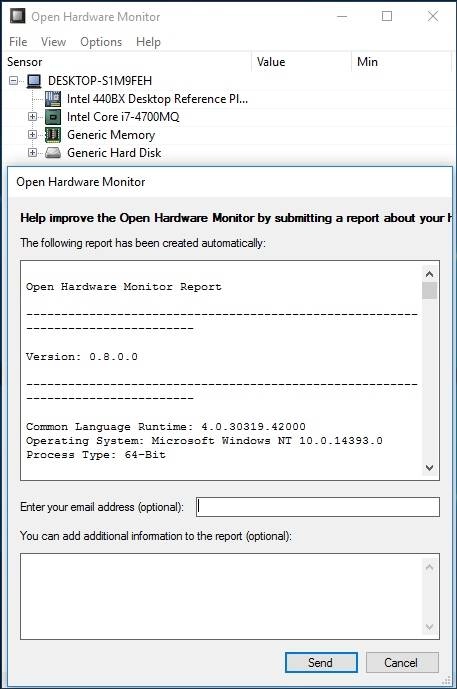Click 'Open Hardware Monitor Report' heading text
Screen dimensions: 457x689
click(123, 287)
